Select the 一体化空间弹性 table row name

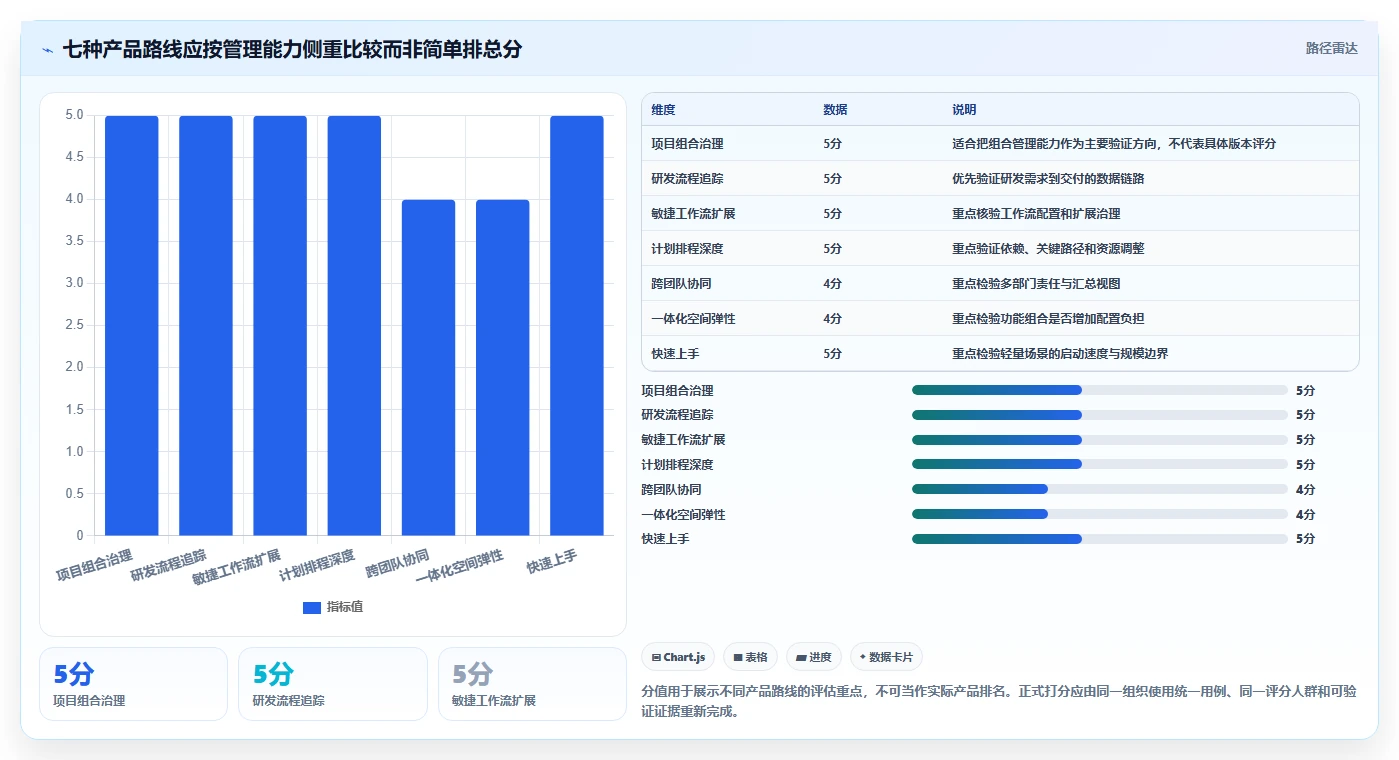click(x=693, y=319)
